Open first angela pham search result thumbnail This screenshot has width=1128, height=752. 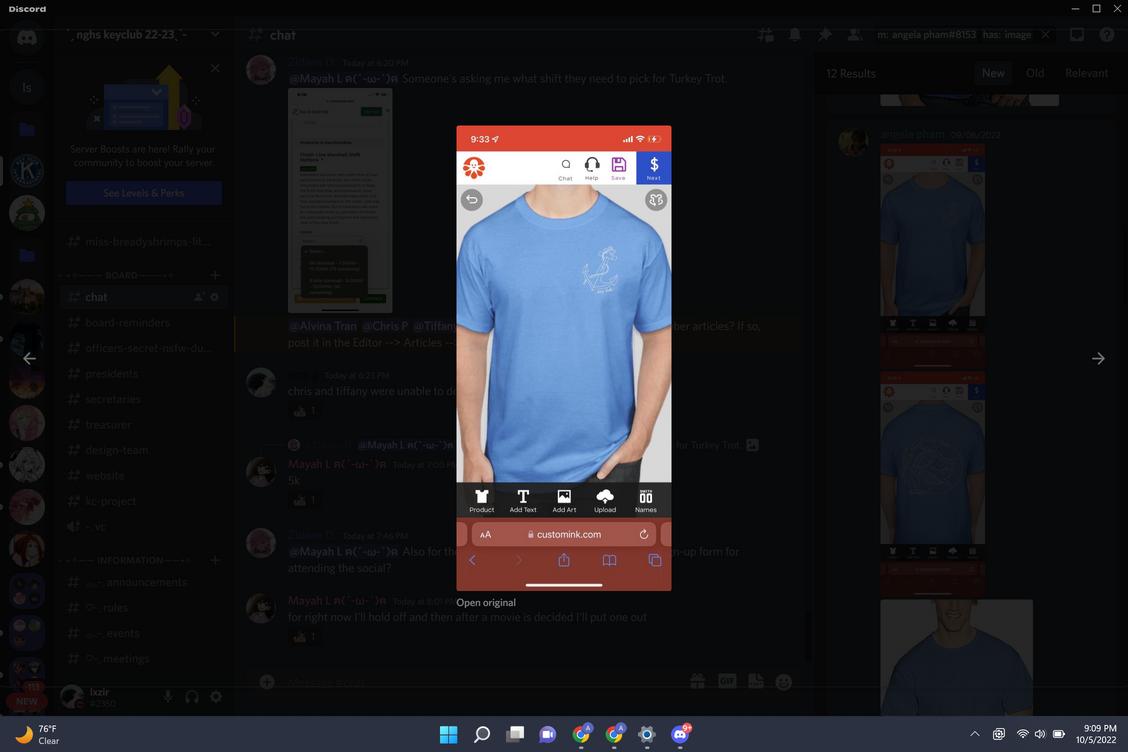(x=932, y=259)
